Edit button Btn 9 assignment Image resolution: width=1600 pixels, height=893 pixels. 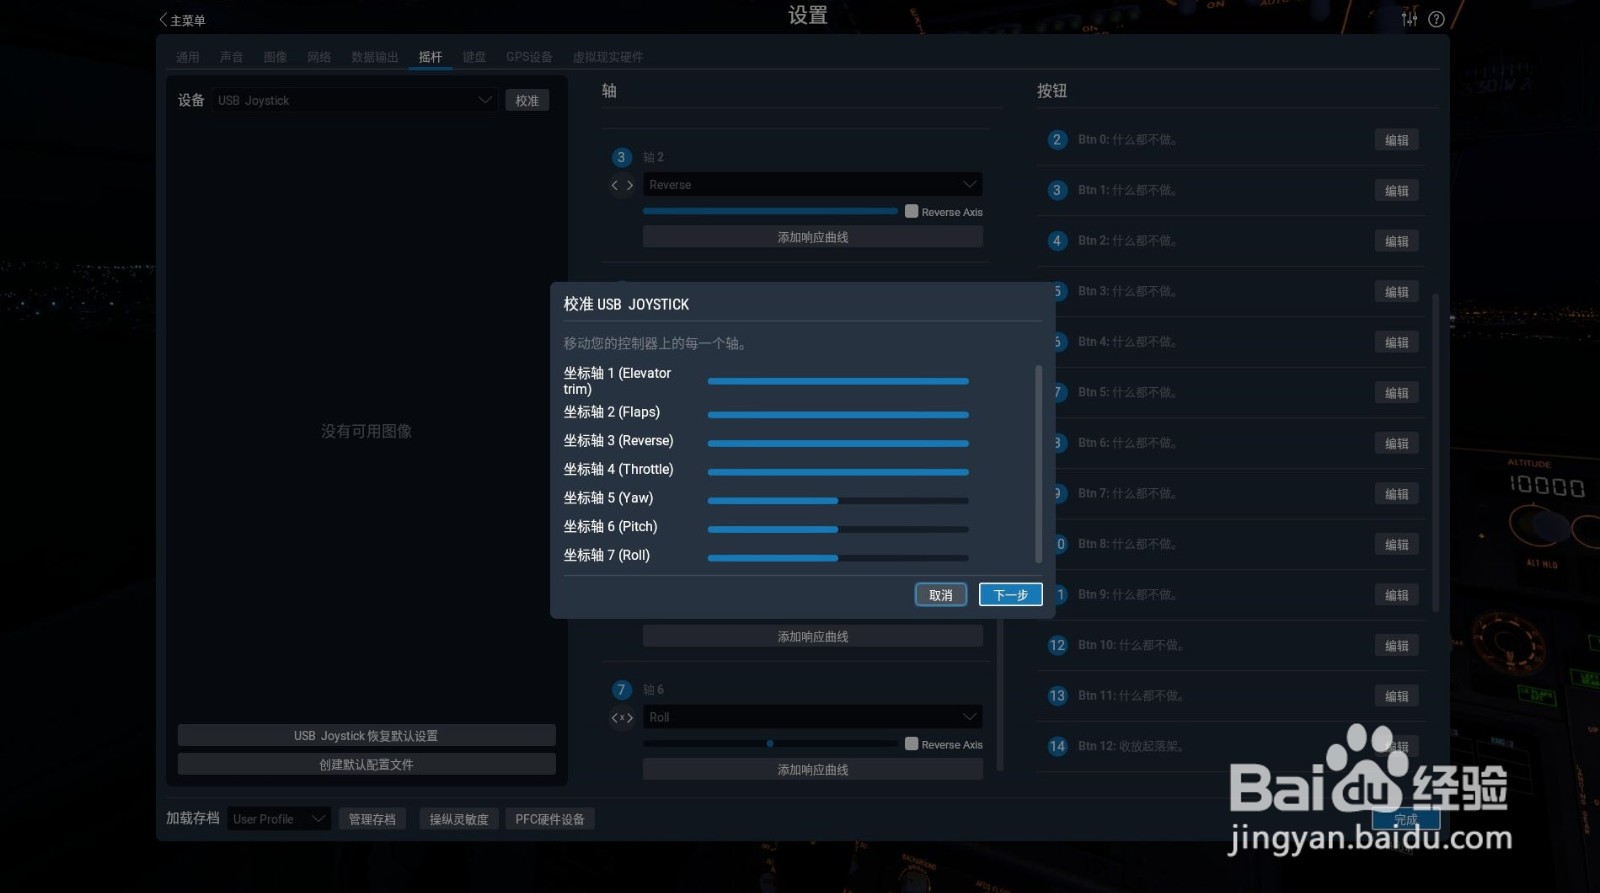[1396, 595]
